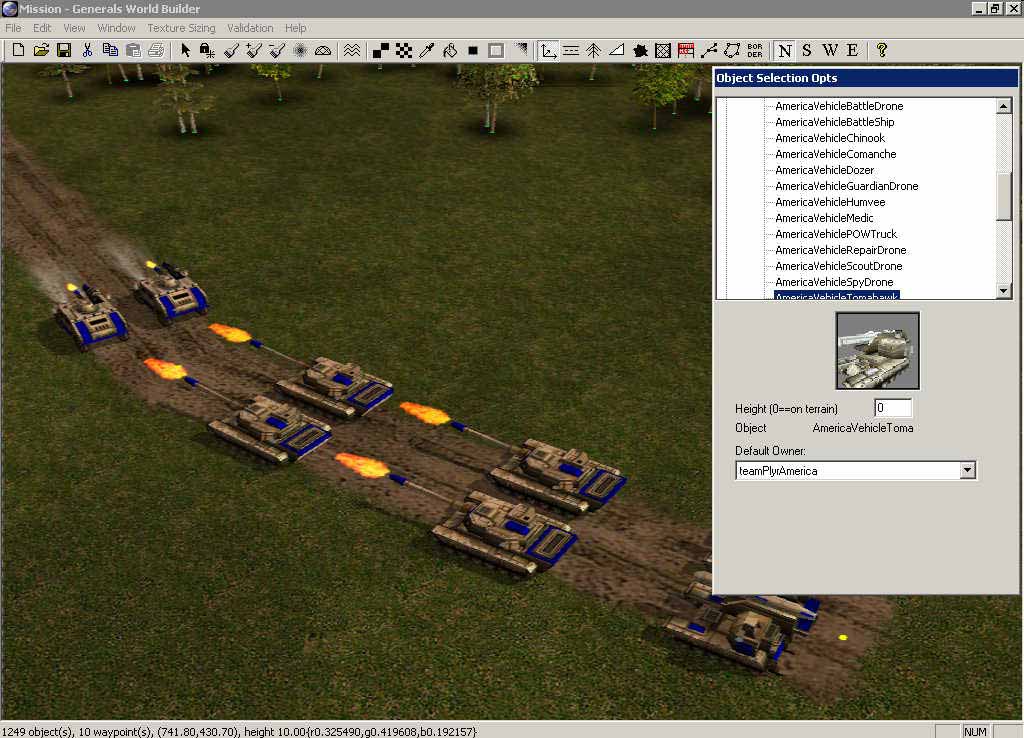Select the red building/fence tool

click(686, 50)
